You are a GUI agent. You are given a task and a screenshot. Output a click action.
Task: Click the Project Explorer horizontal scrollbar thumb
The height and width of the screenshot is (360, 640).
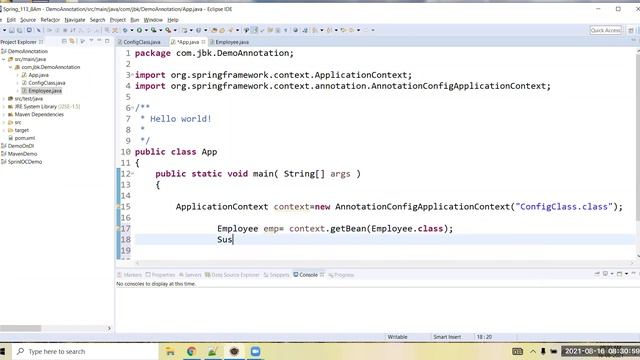(20, 328)
